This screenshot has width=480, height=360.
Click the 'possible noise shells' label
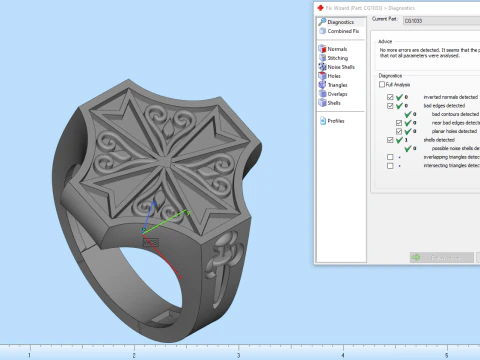click(456, 148)
